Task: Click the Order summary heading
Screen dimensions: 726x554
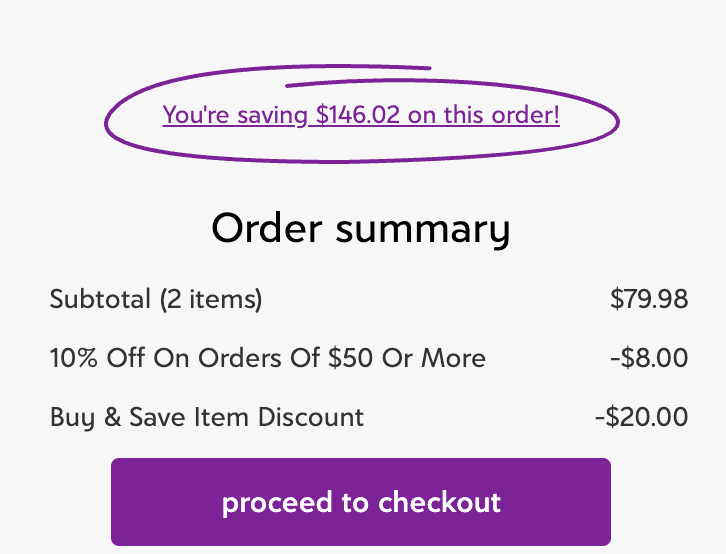Action: [360, 229]
